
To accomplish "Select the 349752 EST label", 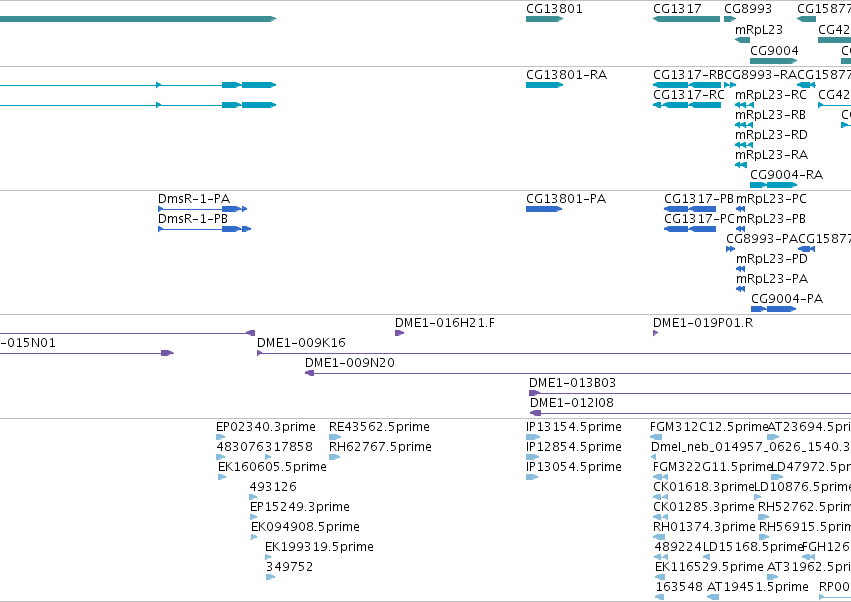I will coord(289,567).
